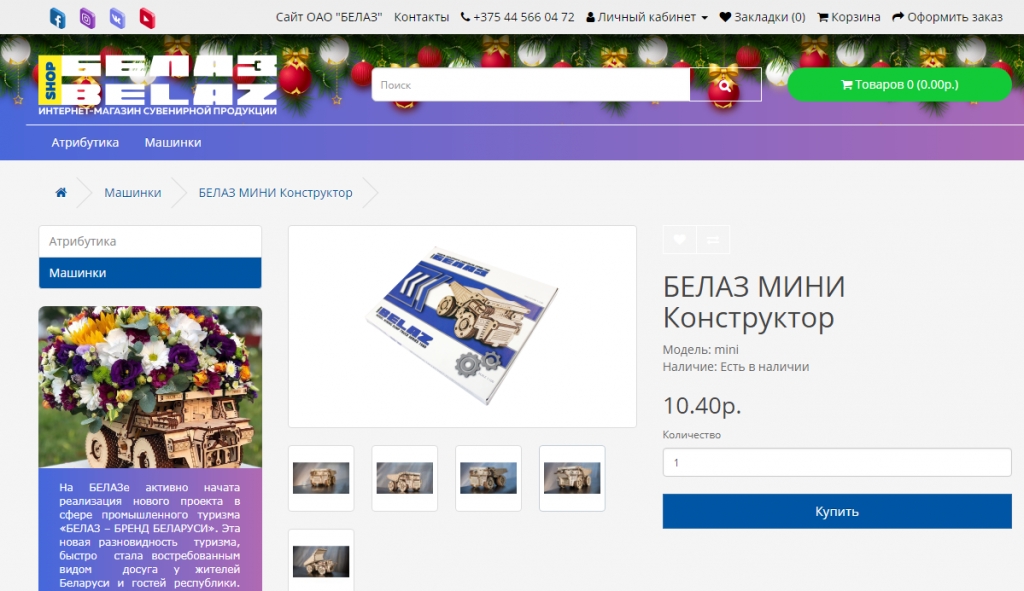
Task: Go to Оформить заказ checkout
Action: click(x=947, y=17)
